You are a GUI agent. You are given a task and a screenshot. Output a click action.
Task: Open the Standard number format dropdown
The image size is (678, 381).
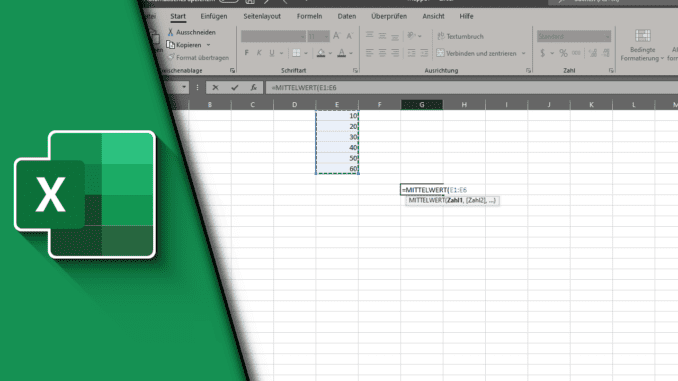(607, 37)
